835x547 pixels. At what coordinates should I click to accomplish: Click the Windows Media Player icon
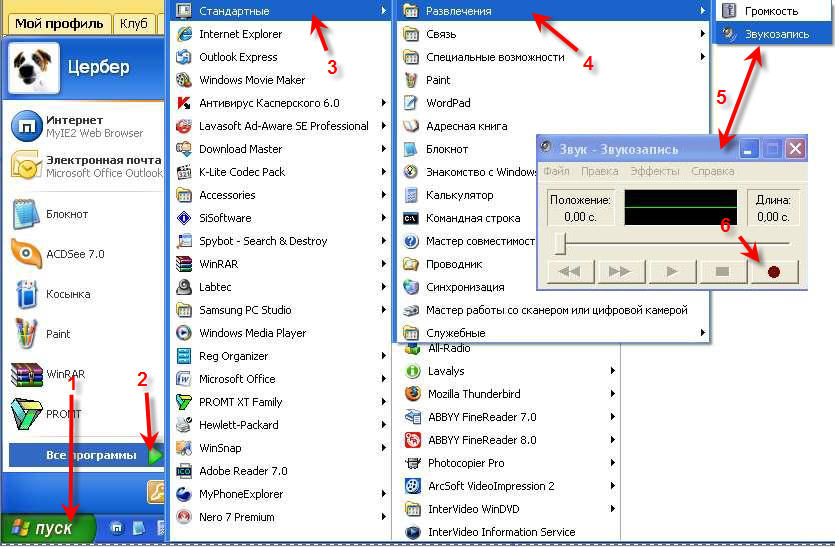184,333
